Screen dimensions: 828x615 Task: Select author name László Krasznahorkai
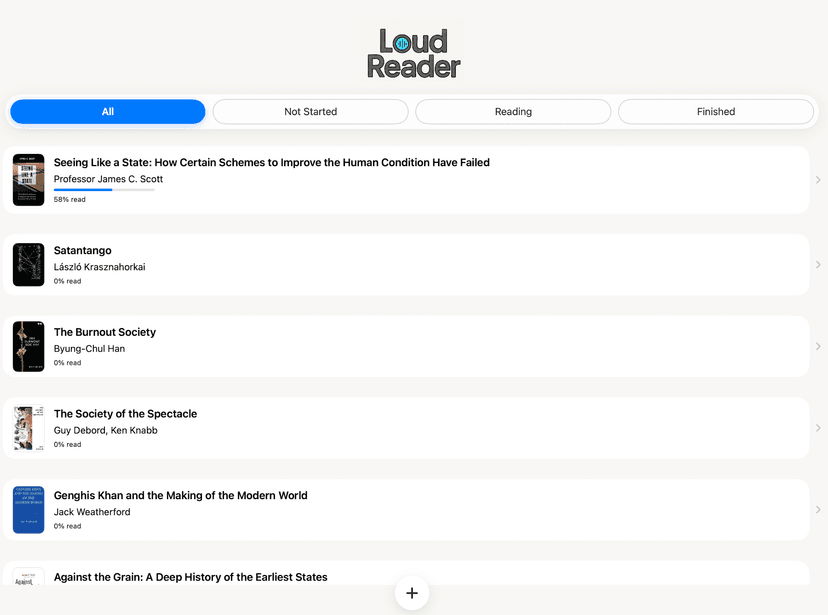(x=99, y=267)
